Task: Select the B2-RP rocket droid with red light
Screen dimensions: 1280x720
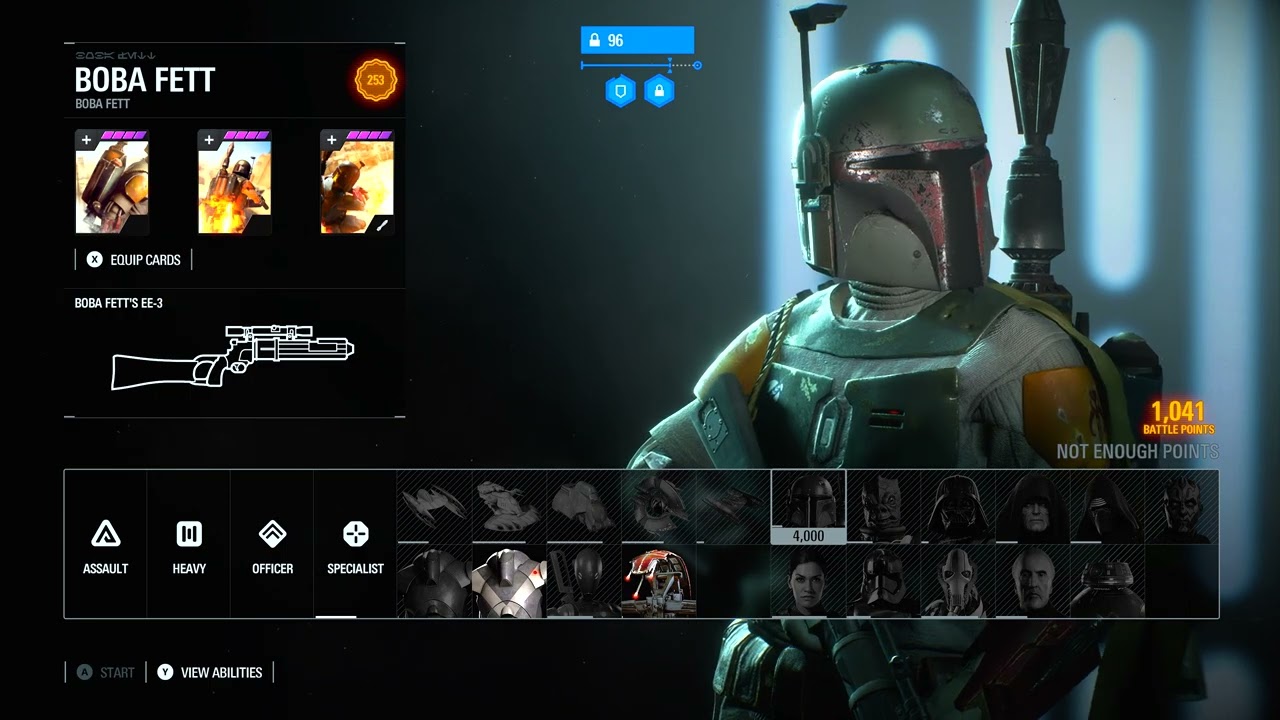Action: (509, 582)
